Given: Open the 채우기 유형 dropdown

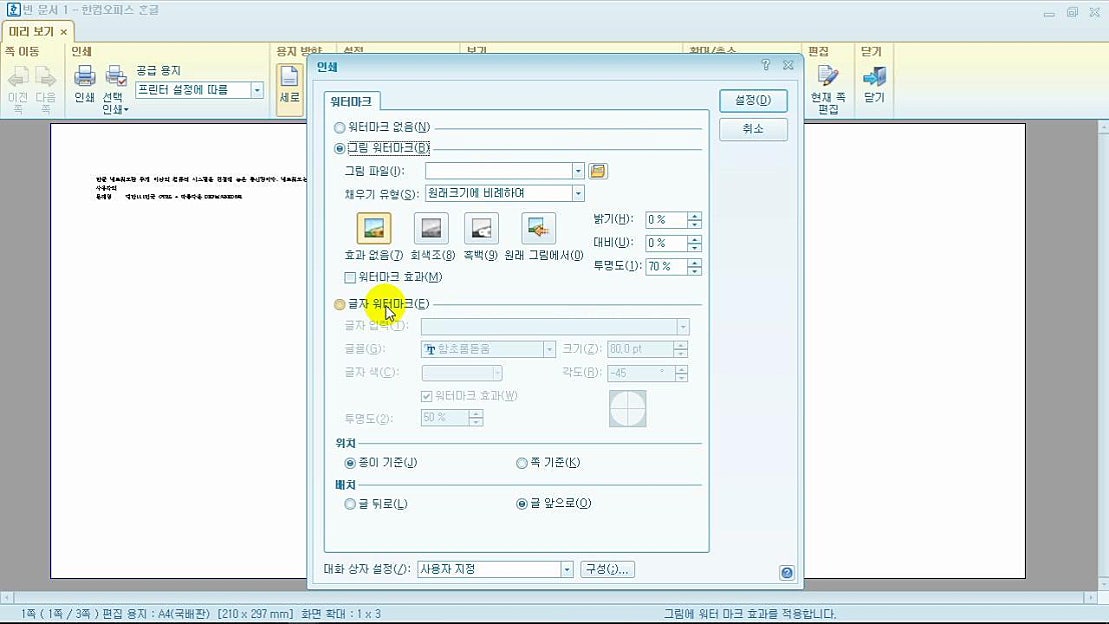Looking at the screenshot, I should click(x=577, y=192).
